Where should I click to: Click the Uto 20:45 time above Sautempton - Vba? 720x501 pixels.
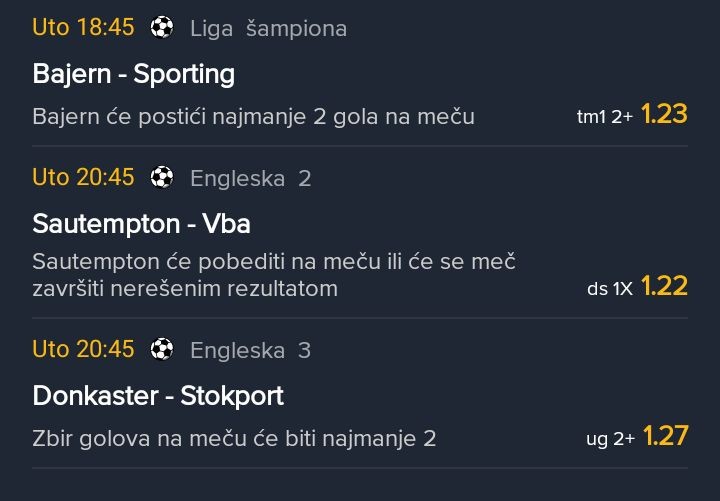83,178
